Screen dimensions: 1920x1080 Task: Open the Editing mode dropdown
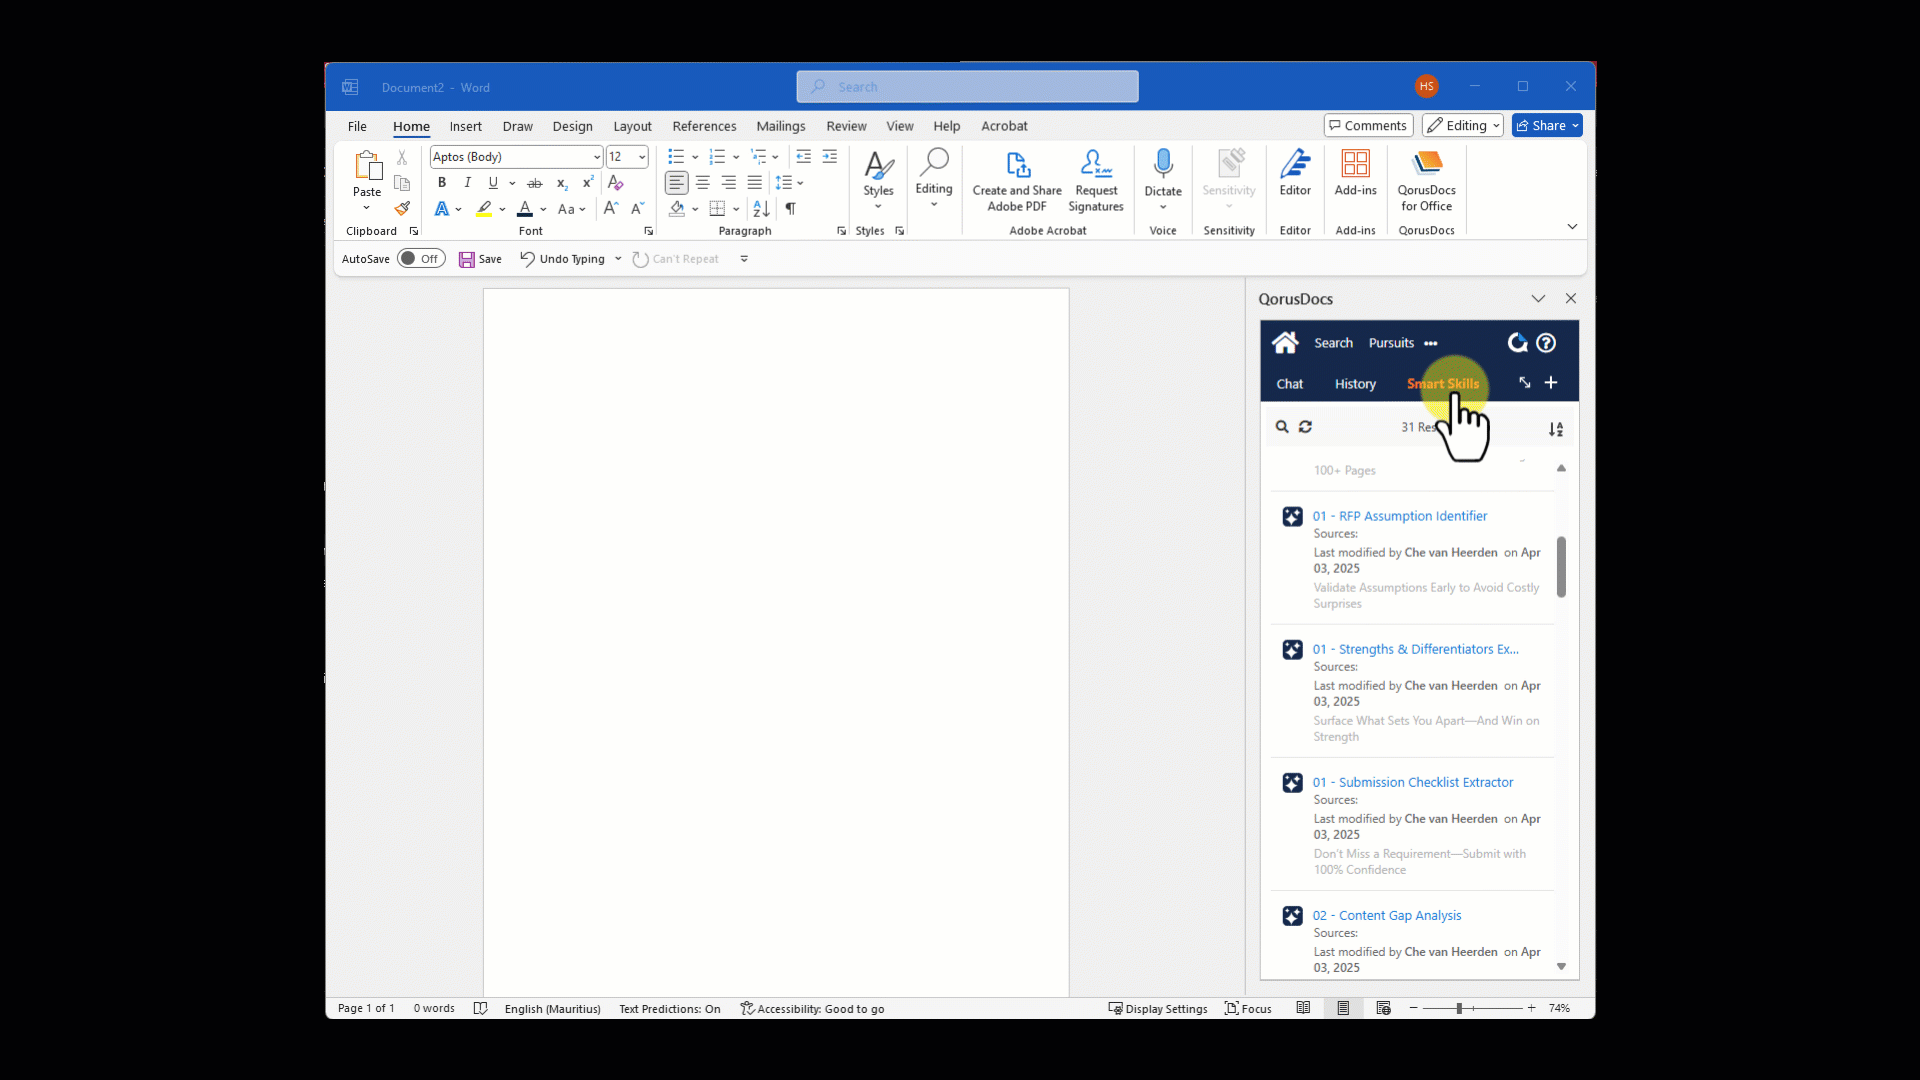point(1463,126)
